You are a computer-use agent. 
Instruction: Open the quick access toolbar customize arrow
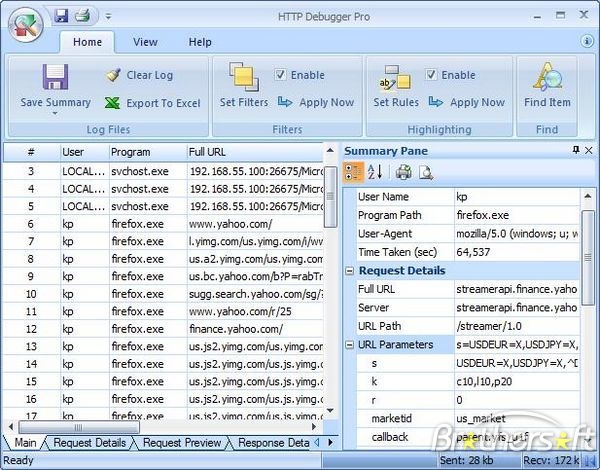tap(109, 16)
